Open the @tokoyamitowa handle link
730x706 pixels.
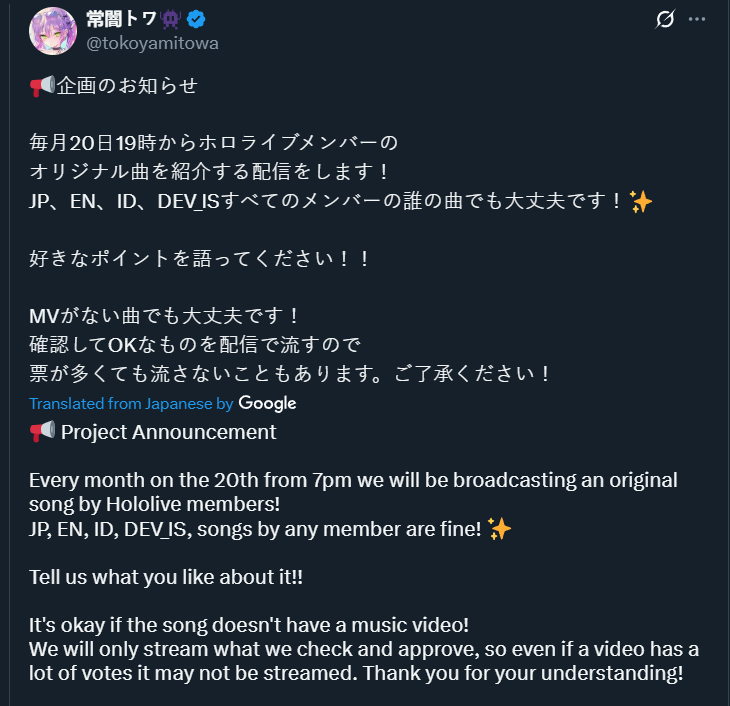152,43
